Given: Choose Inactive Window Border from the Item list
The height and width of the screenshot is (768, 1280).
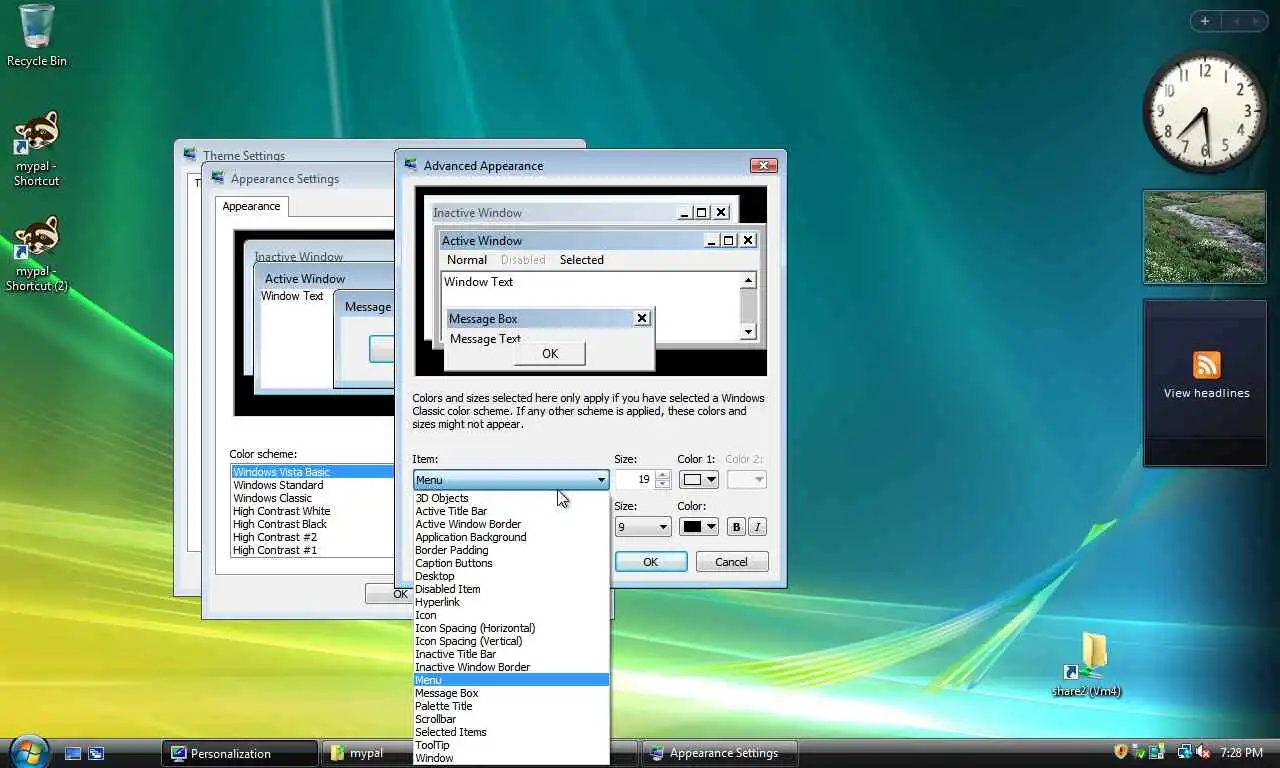Looking at the screenshot, I should (x=511, y=667).
